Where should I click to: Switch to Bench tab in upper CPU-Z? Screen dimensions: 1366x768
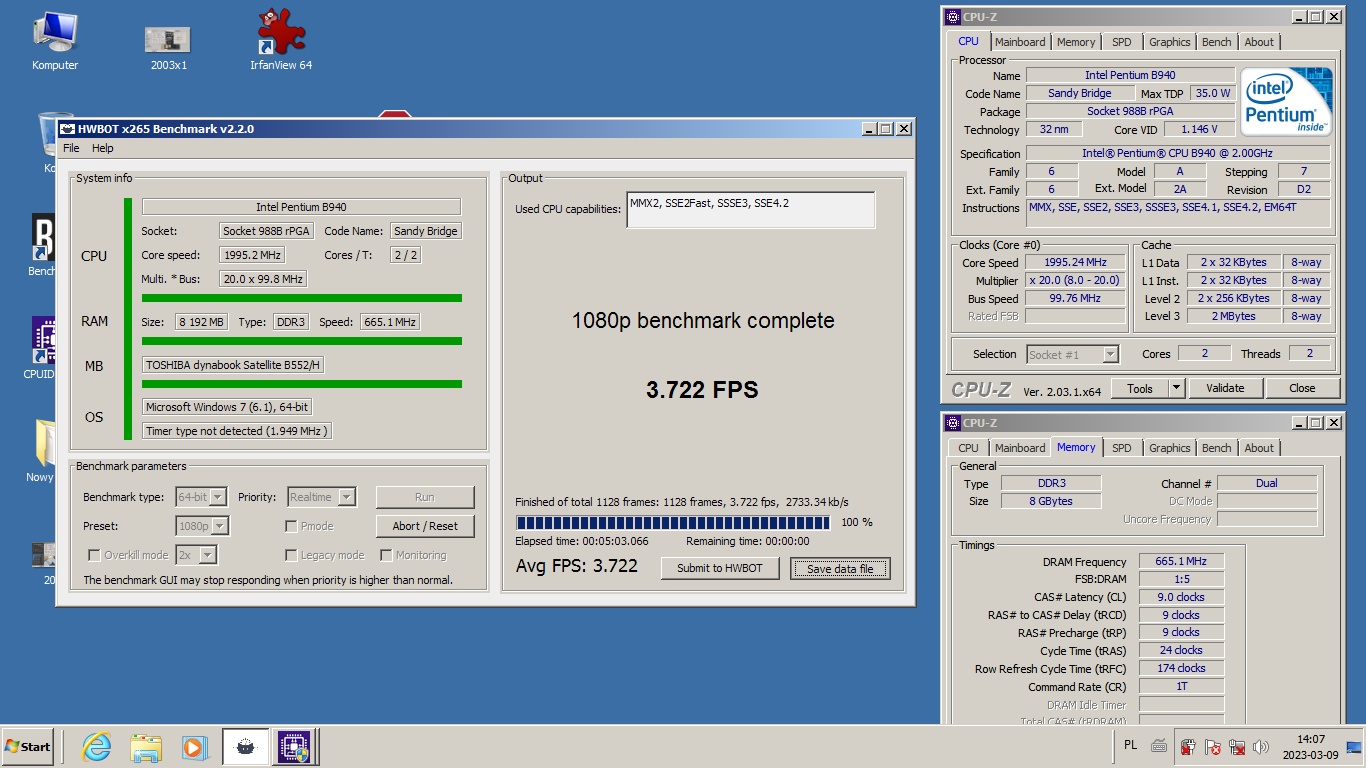click(1216, 42)
